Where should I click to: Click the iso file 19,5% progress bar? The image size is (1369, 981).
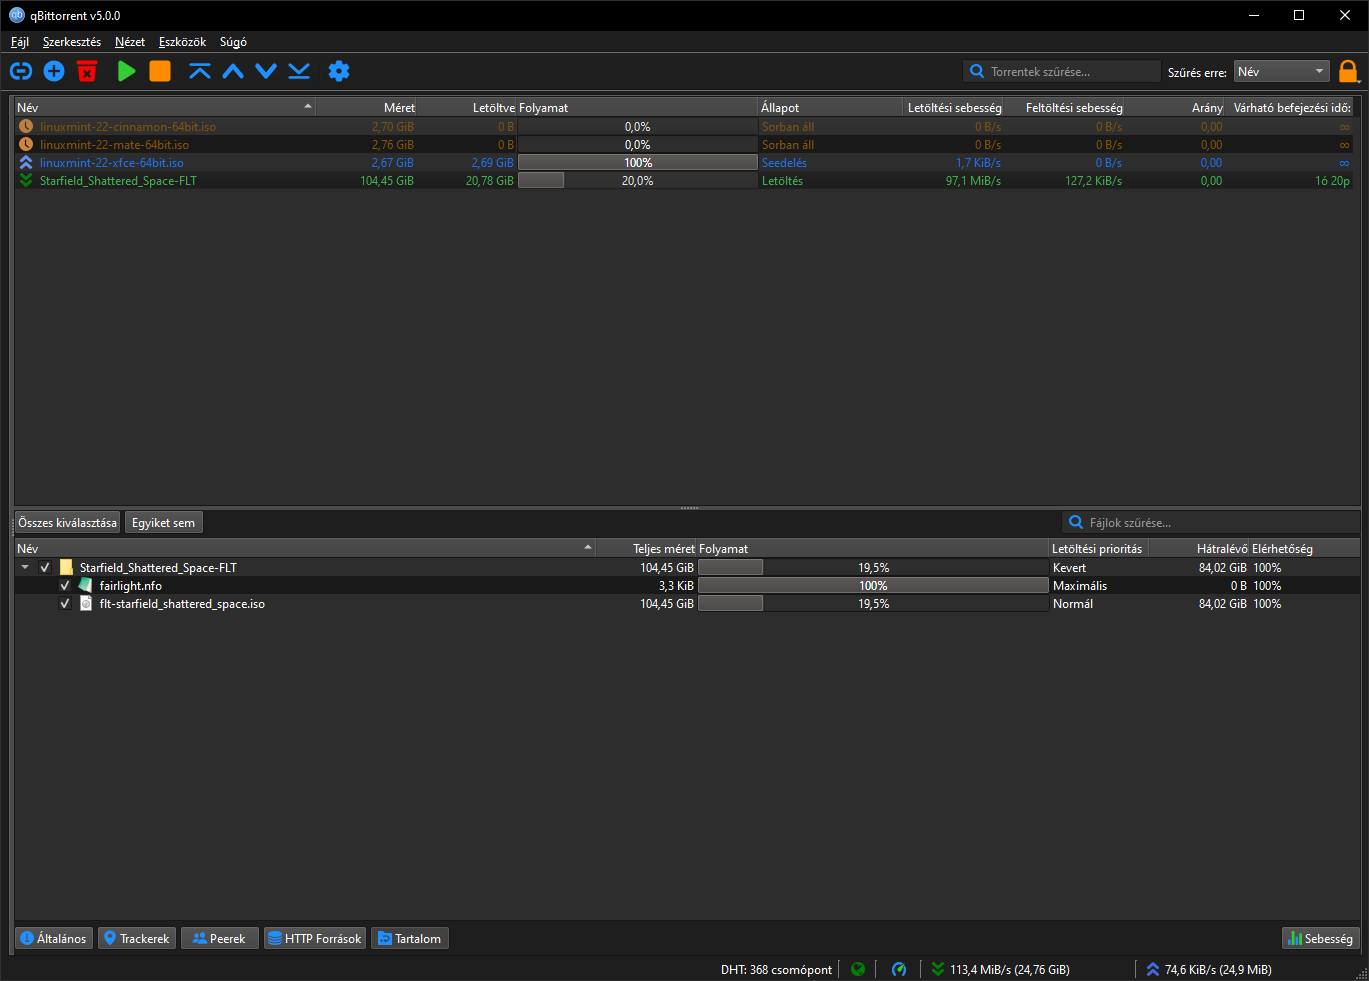pos(873,603)
